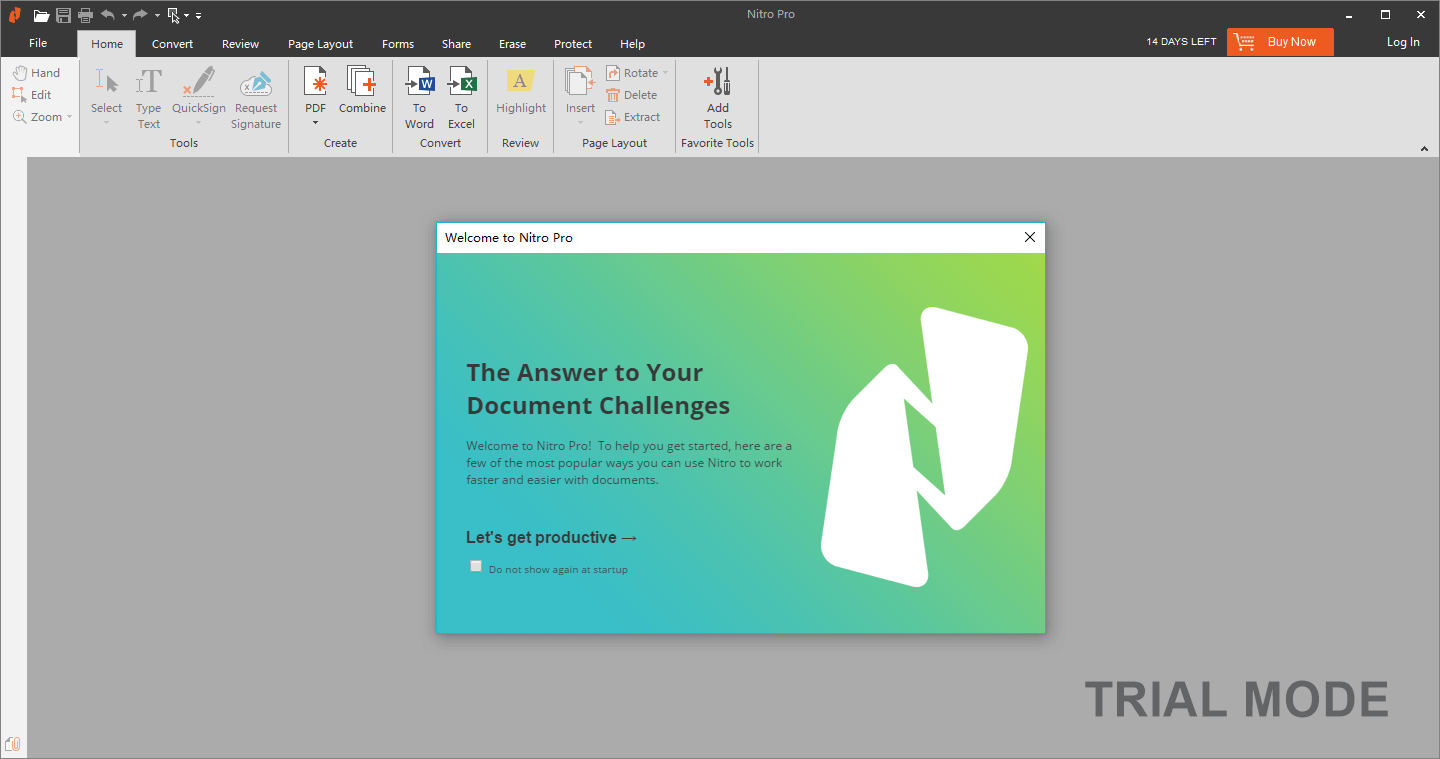Click the Open folder icon in the quick access toolbar
This screenshot has height=759, width=1440.
pos(41,15)
